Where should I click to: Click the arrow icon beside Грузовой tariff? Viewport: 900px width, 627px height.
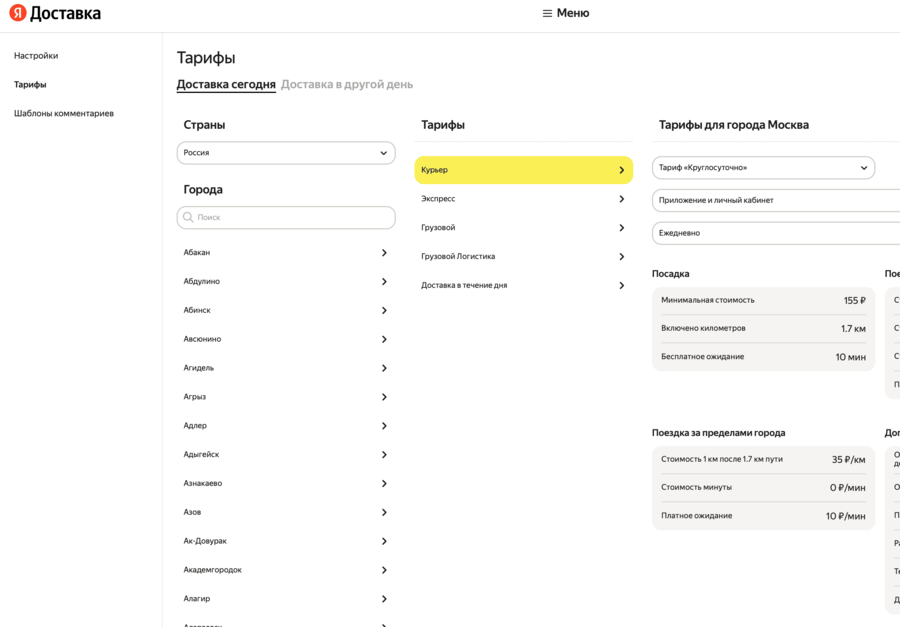click(x=621, y=228)
